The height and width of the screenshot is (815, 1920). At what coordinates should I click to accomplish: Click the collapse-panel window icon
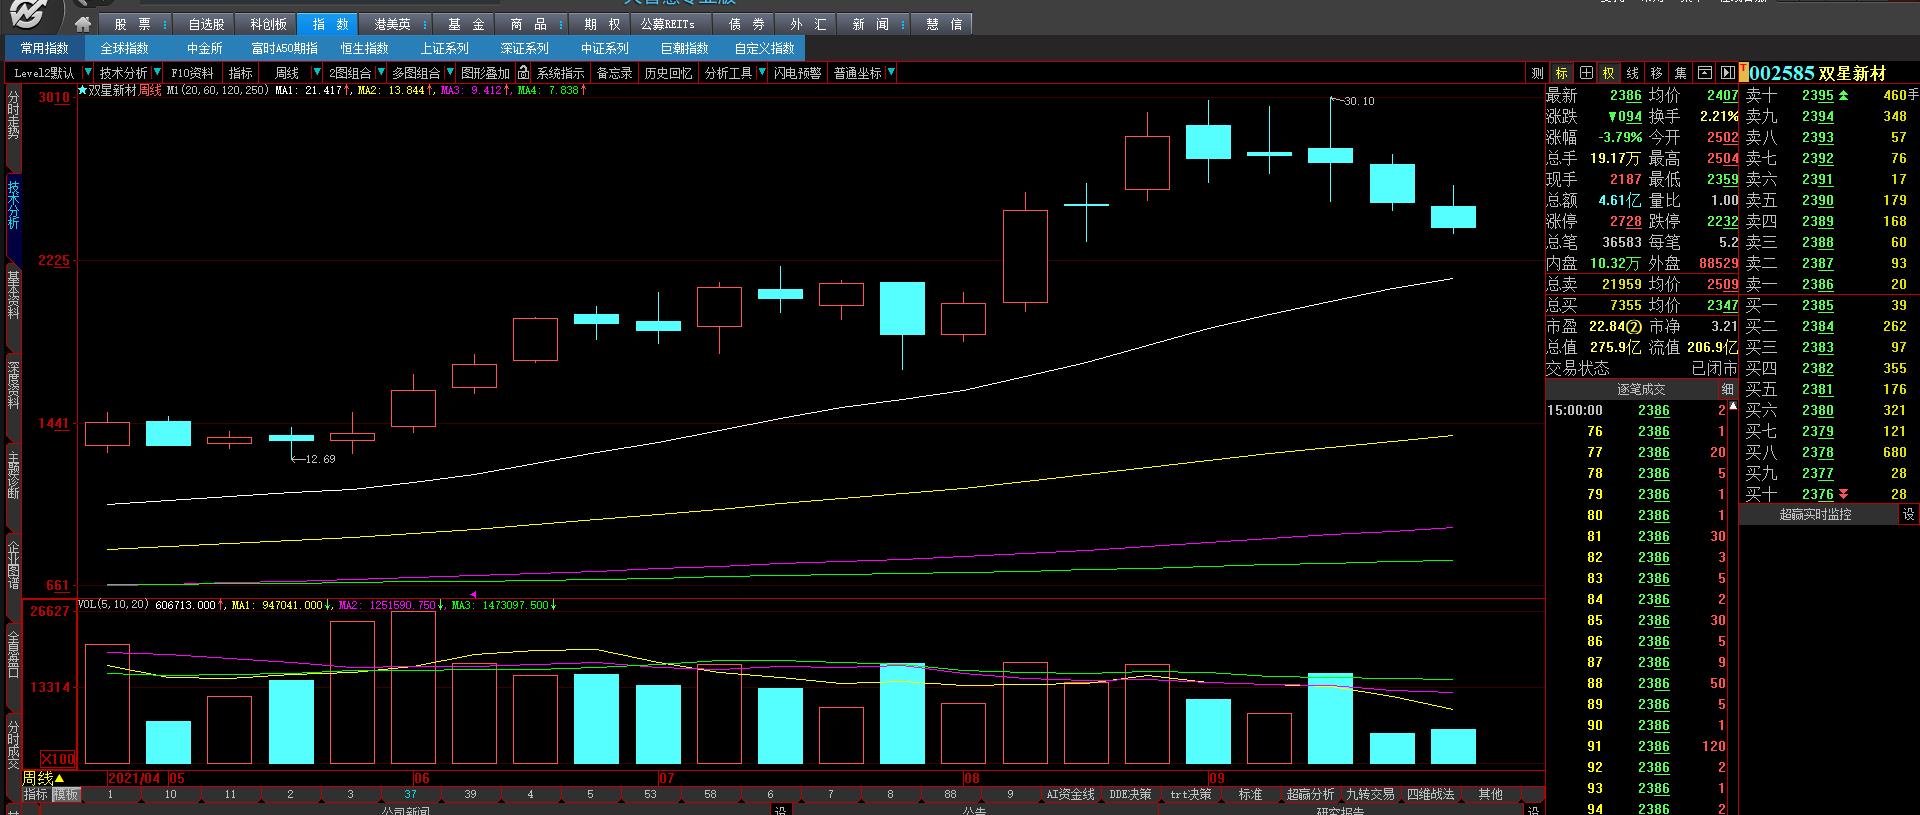pos(1704,73)
